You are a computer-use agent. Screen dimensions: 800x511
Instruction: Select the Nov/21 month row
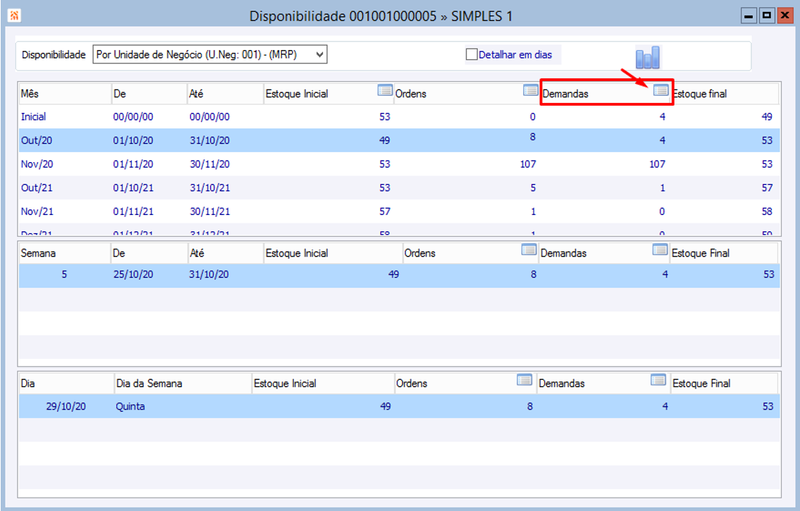[x=399, y=211]
